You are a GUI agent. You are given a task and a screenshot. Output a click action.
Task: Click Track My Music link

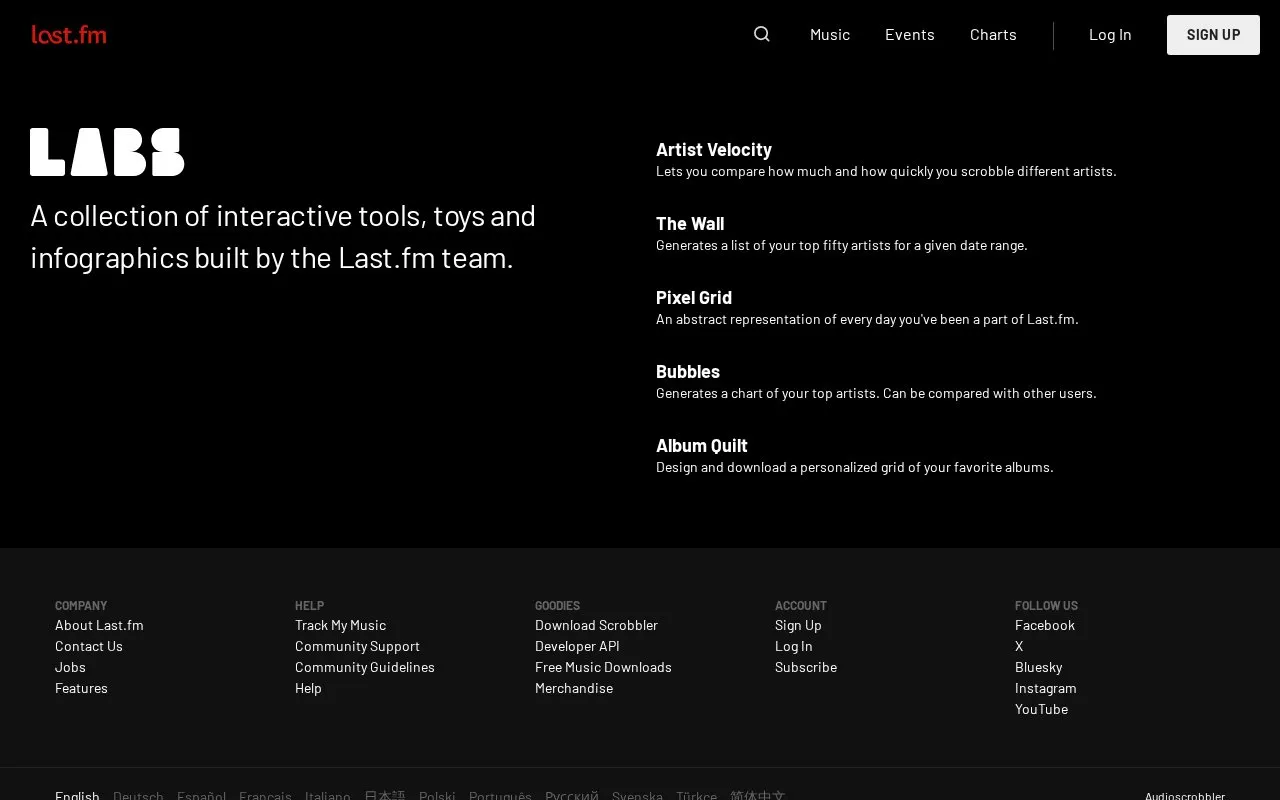(x=340, y=625)
